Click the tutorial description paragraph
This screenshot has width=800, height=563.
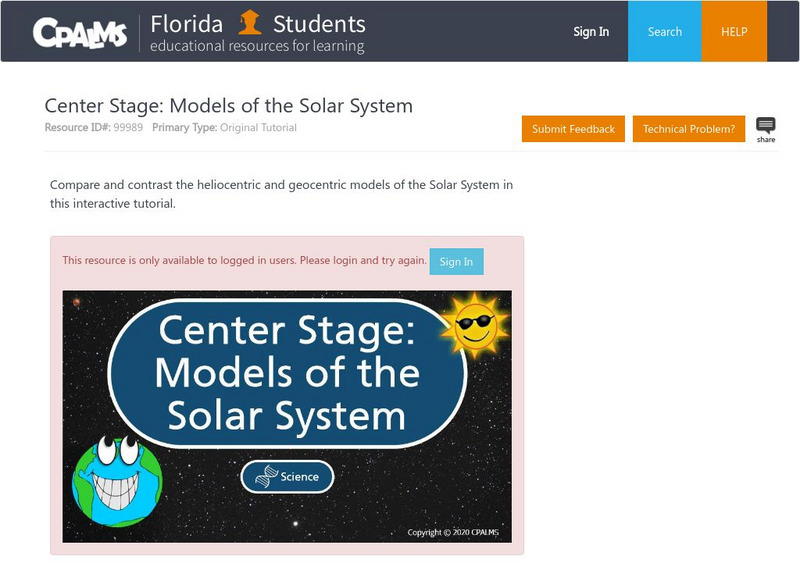tap(281, 194)
